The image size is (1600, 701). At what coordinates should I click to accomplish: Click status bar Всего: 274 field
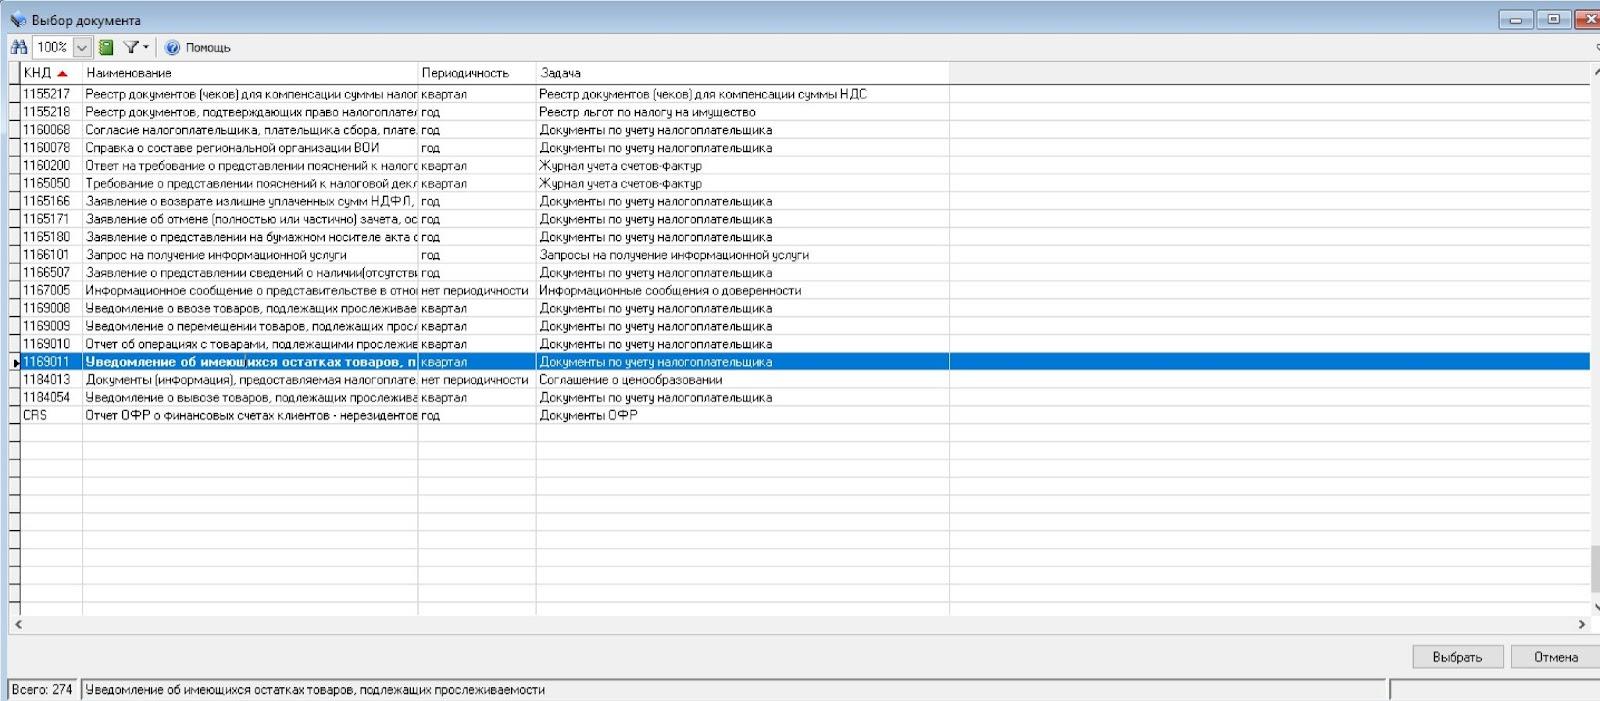(42, 690)
